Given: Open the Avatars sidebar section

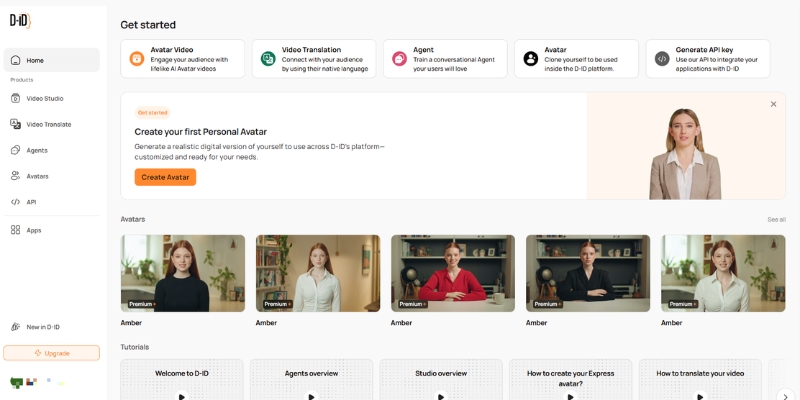Looking at the screenshot, I should point(37,176).
